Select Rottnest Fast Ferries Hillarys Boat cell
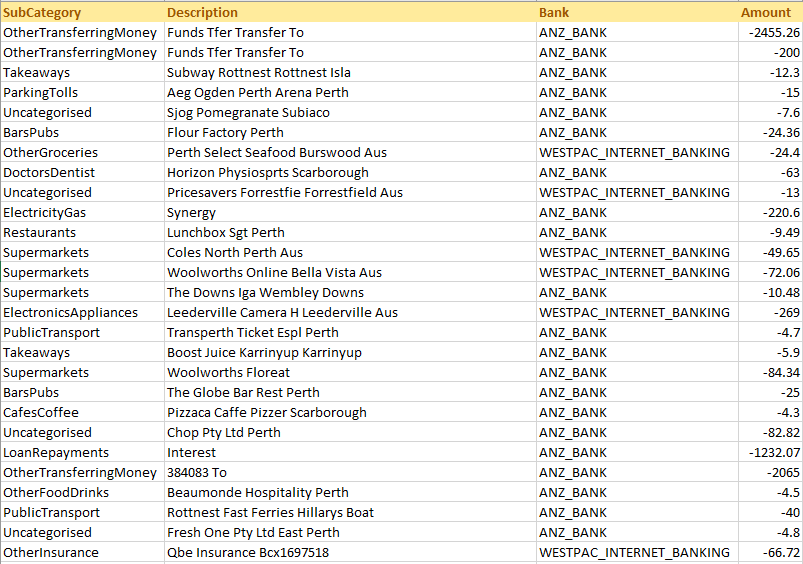The width and height of the screenshot is (803, 564). (350, 512)
